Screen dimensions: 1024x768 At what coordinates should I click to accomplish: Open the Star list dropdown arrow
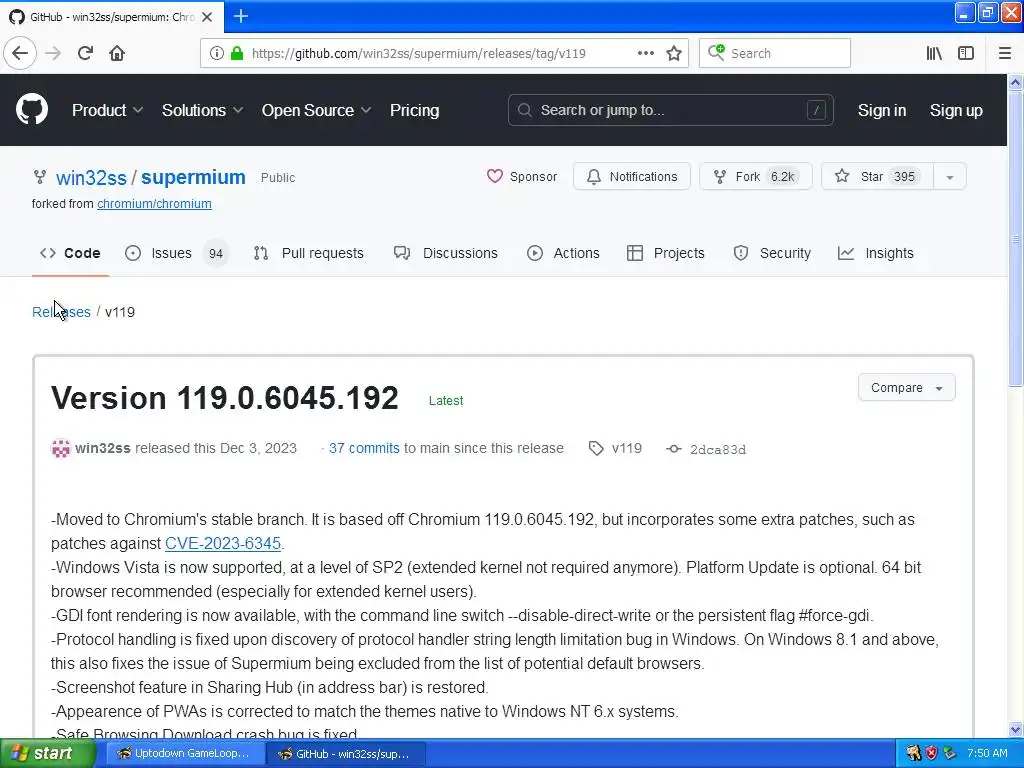click(x=950, y=177)
